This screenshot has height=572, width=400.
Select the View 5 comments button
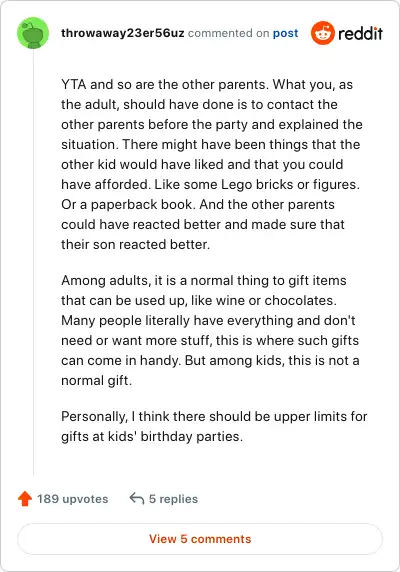pyautogui.click(x=200, y=539)
